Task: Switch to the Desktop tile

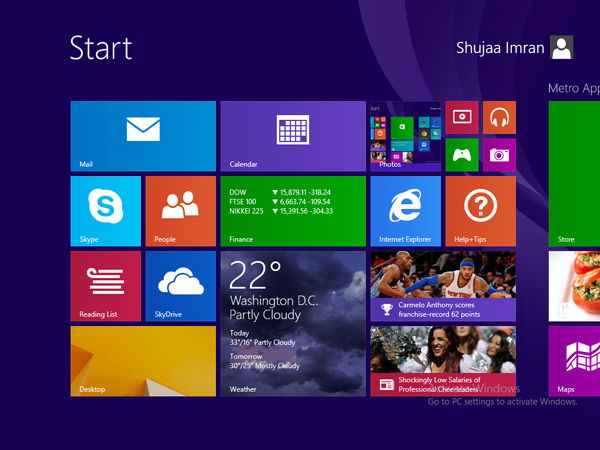Action: click(x=143, y=361)
